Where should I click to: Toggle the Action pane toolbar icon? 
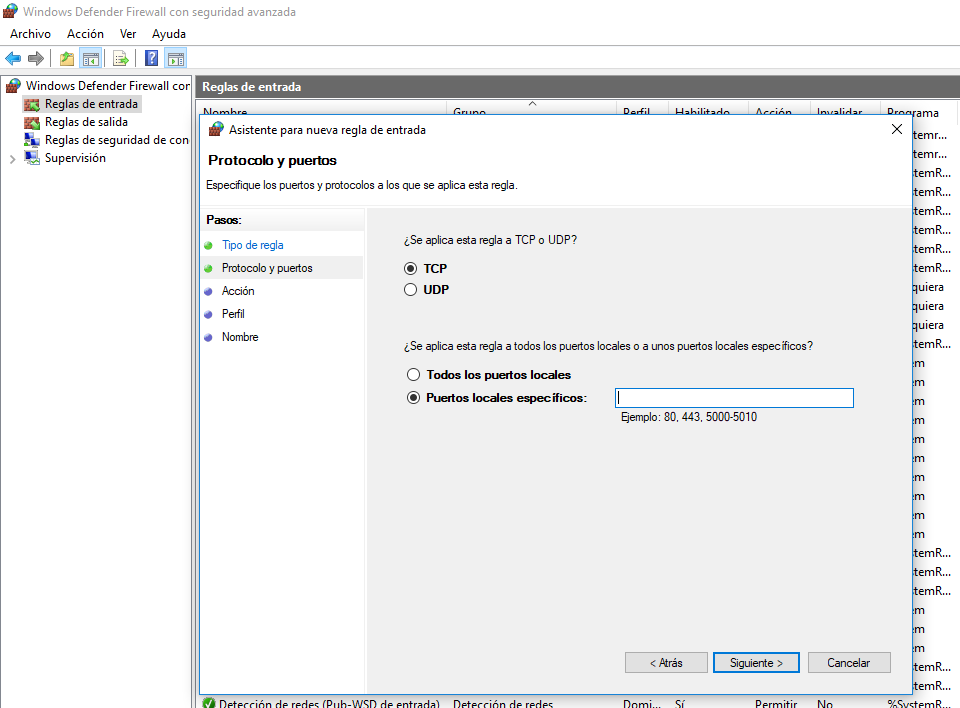click(x=176, y=59)
